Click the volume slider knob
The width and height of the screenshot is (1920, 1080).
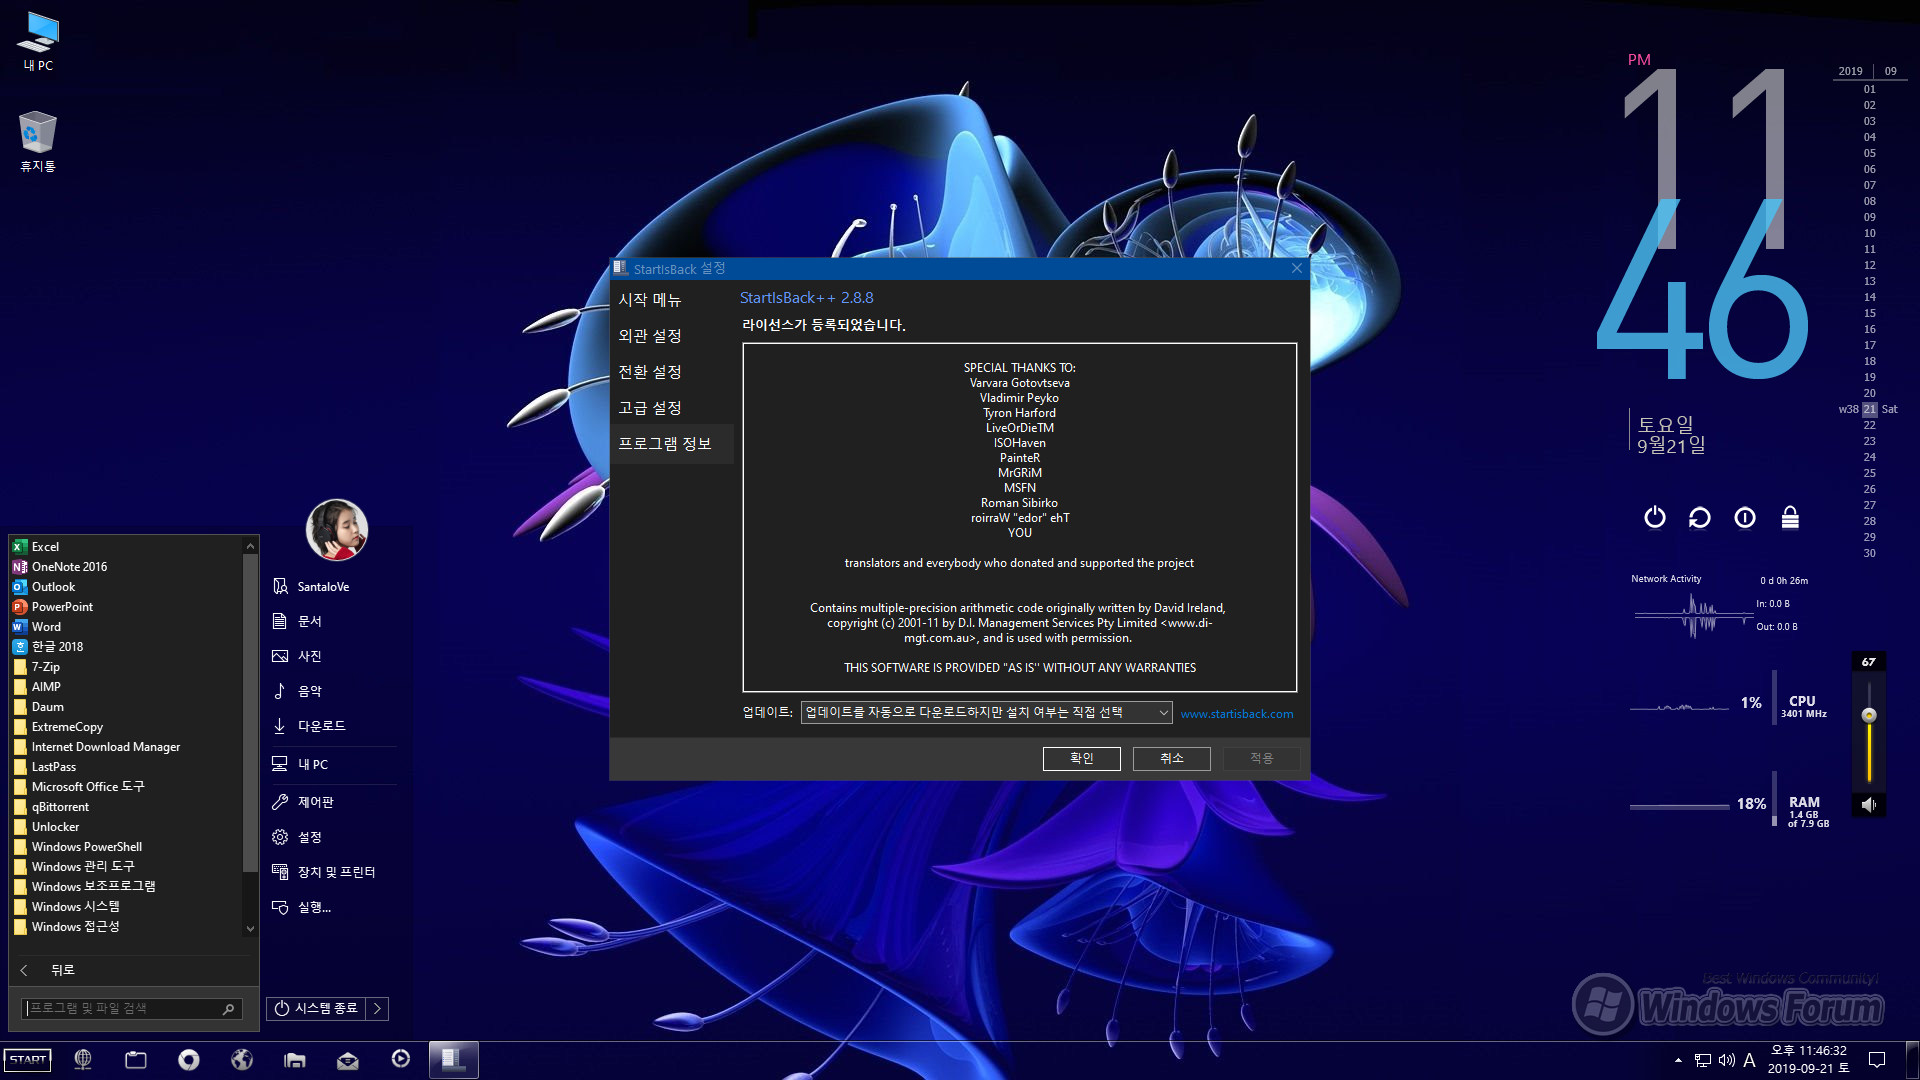(x=1868, y=715)
